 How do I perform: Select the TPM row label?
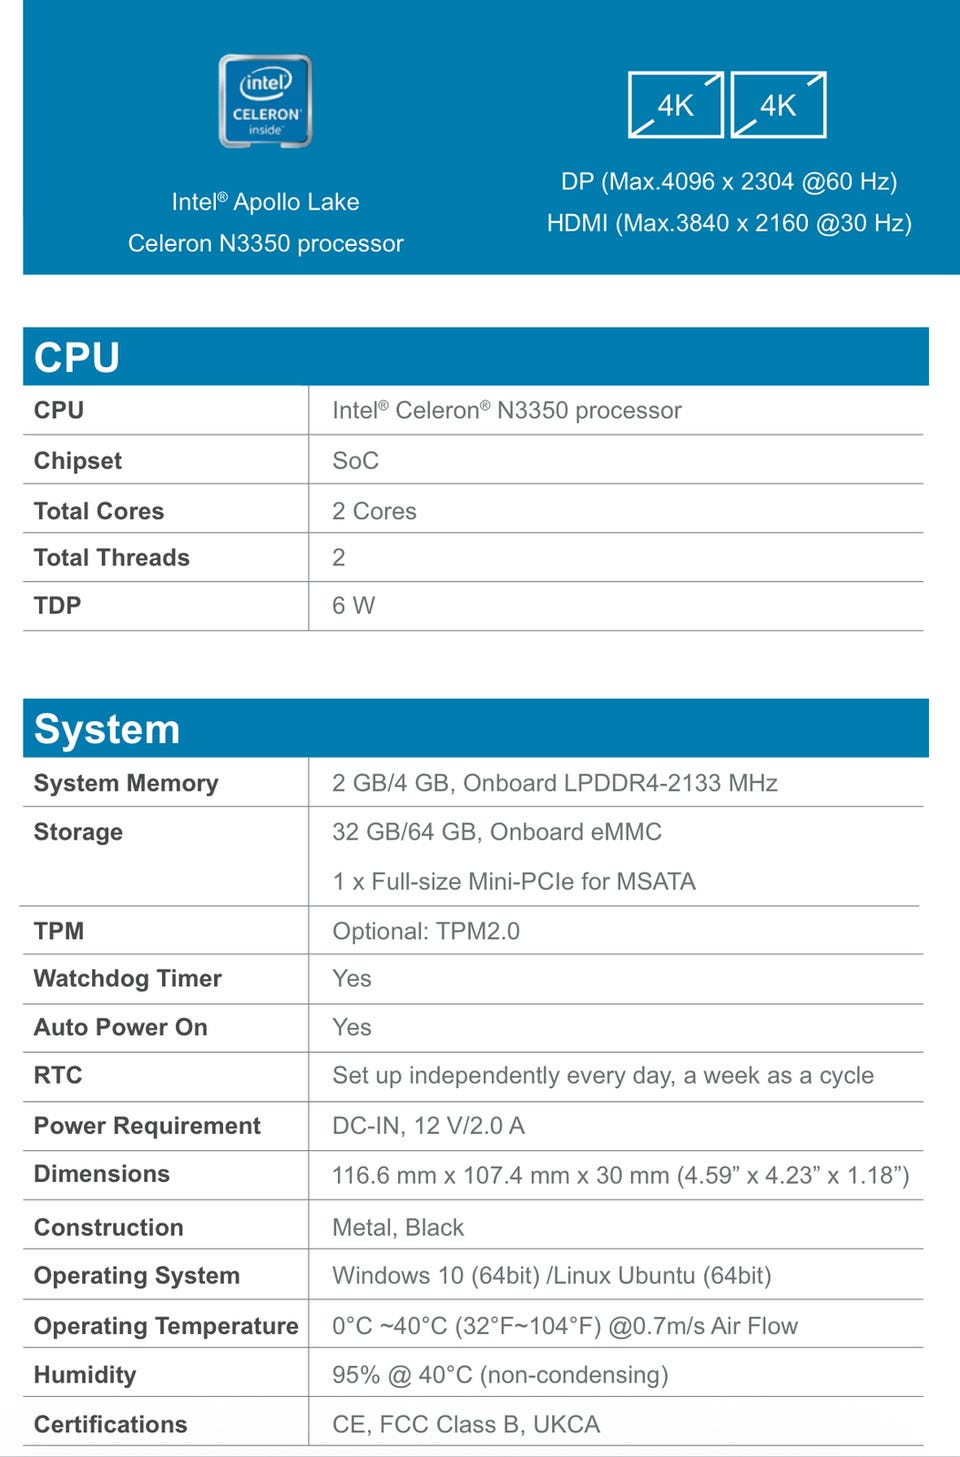(x=59, y=931)
